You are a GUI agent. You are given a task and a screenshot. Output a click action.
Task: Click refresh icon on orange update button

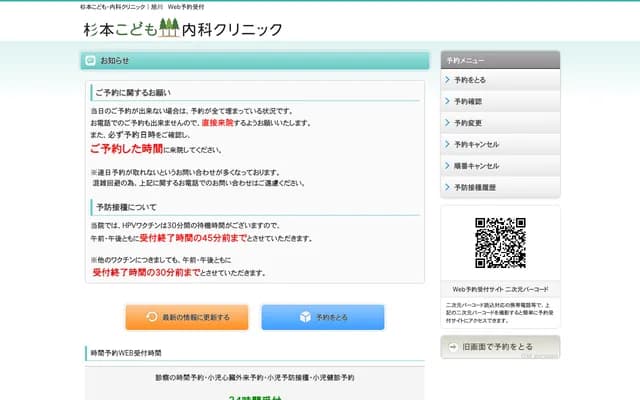coord(152,317)
